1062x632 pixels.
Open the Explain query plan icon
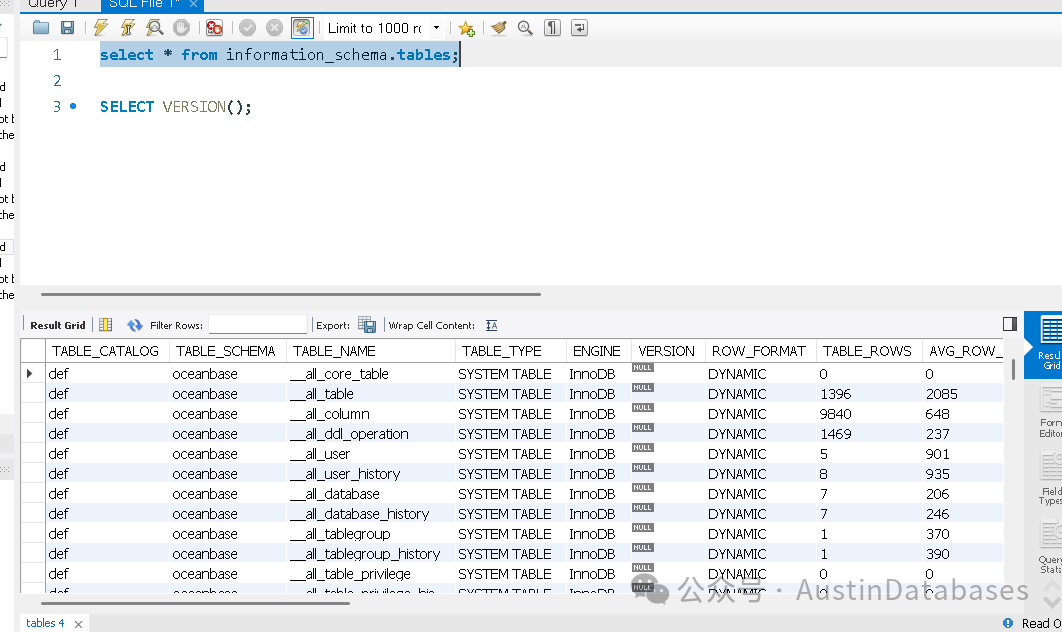coord(155,27)
